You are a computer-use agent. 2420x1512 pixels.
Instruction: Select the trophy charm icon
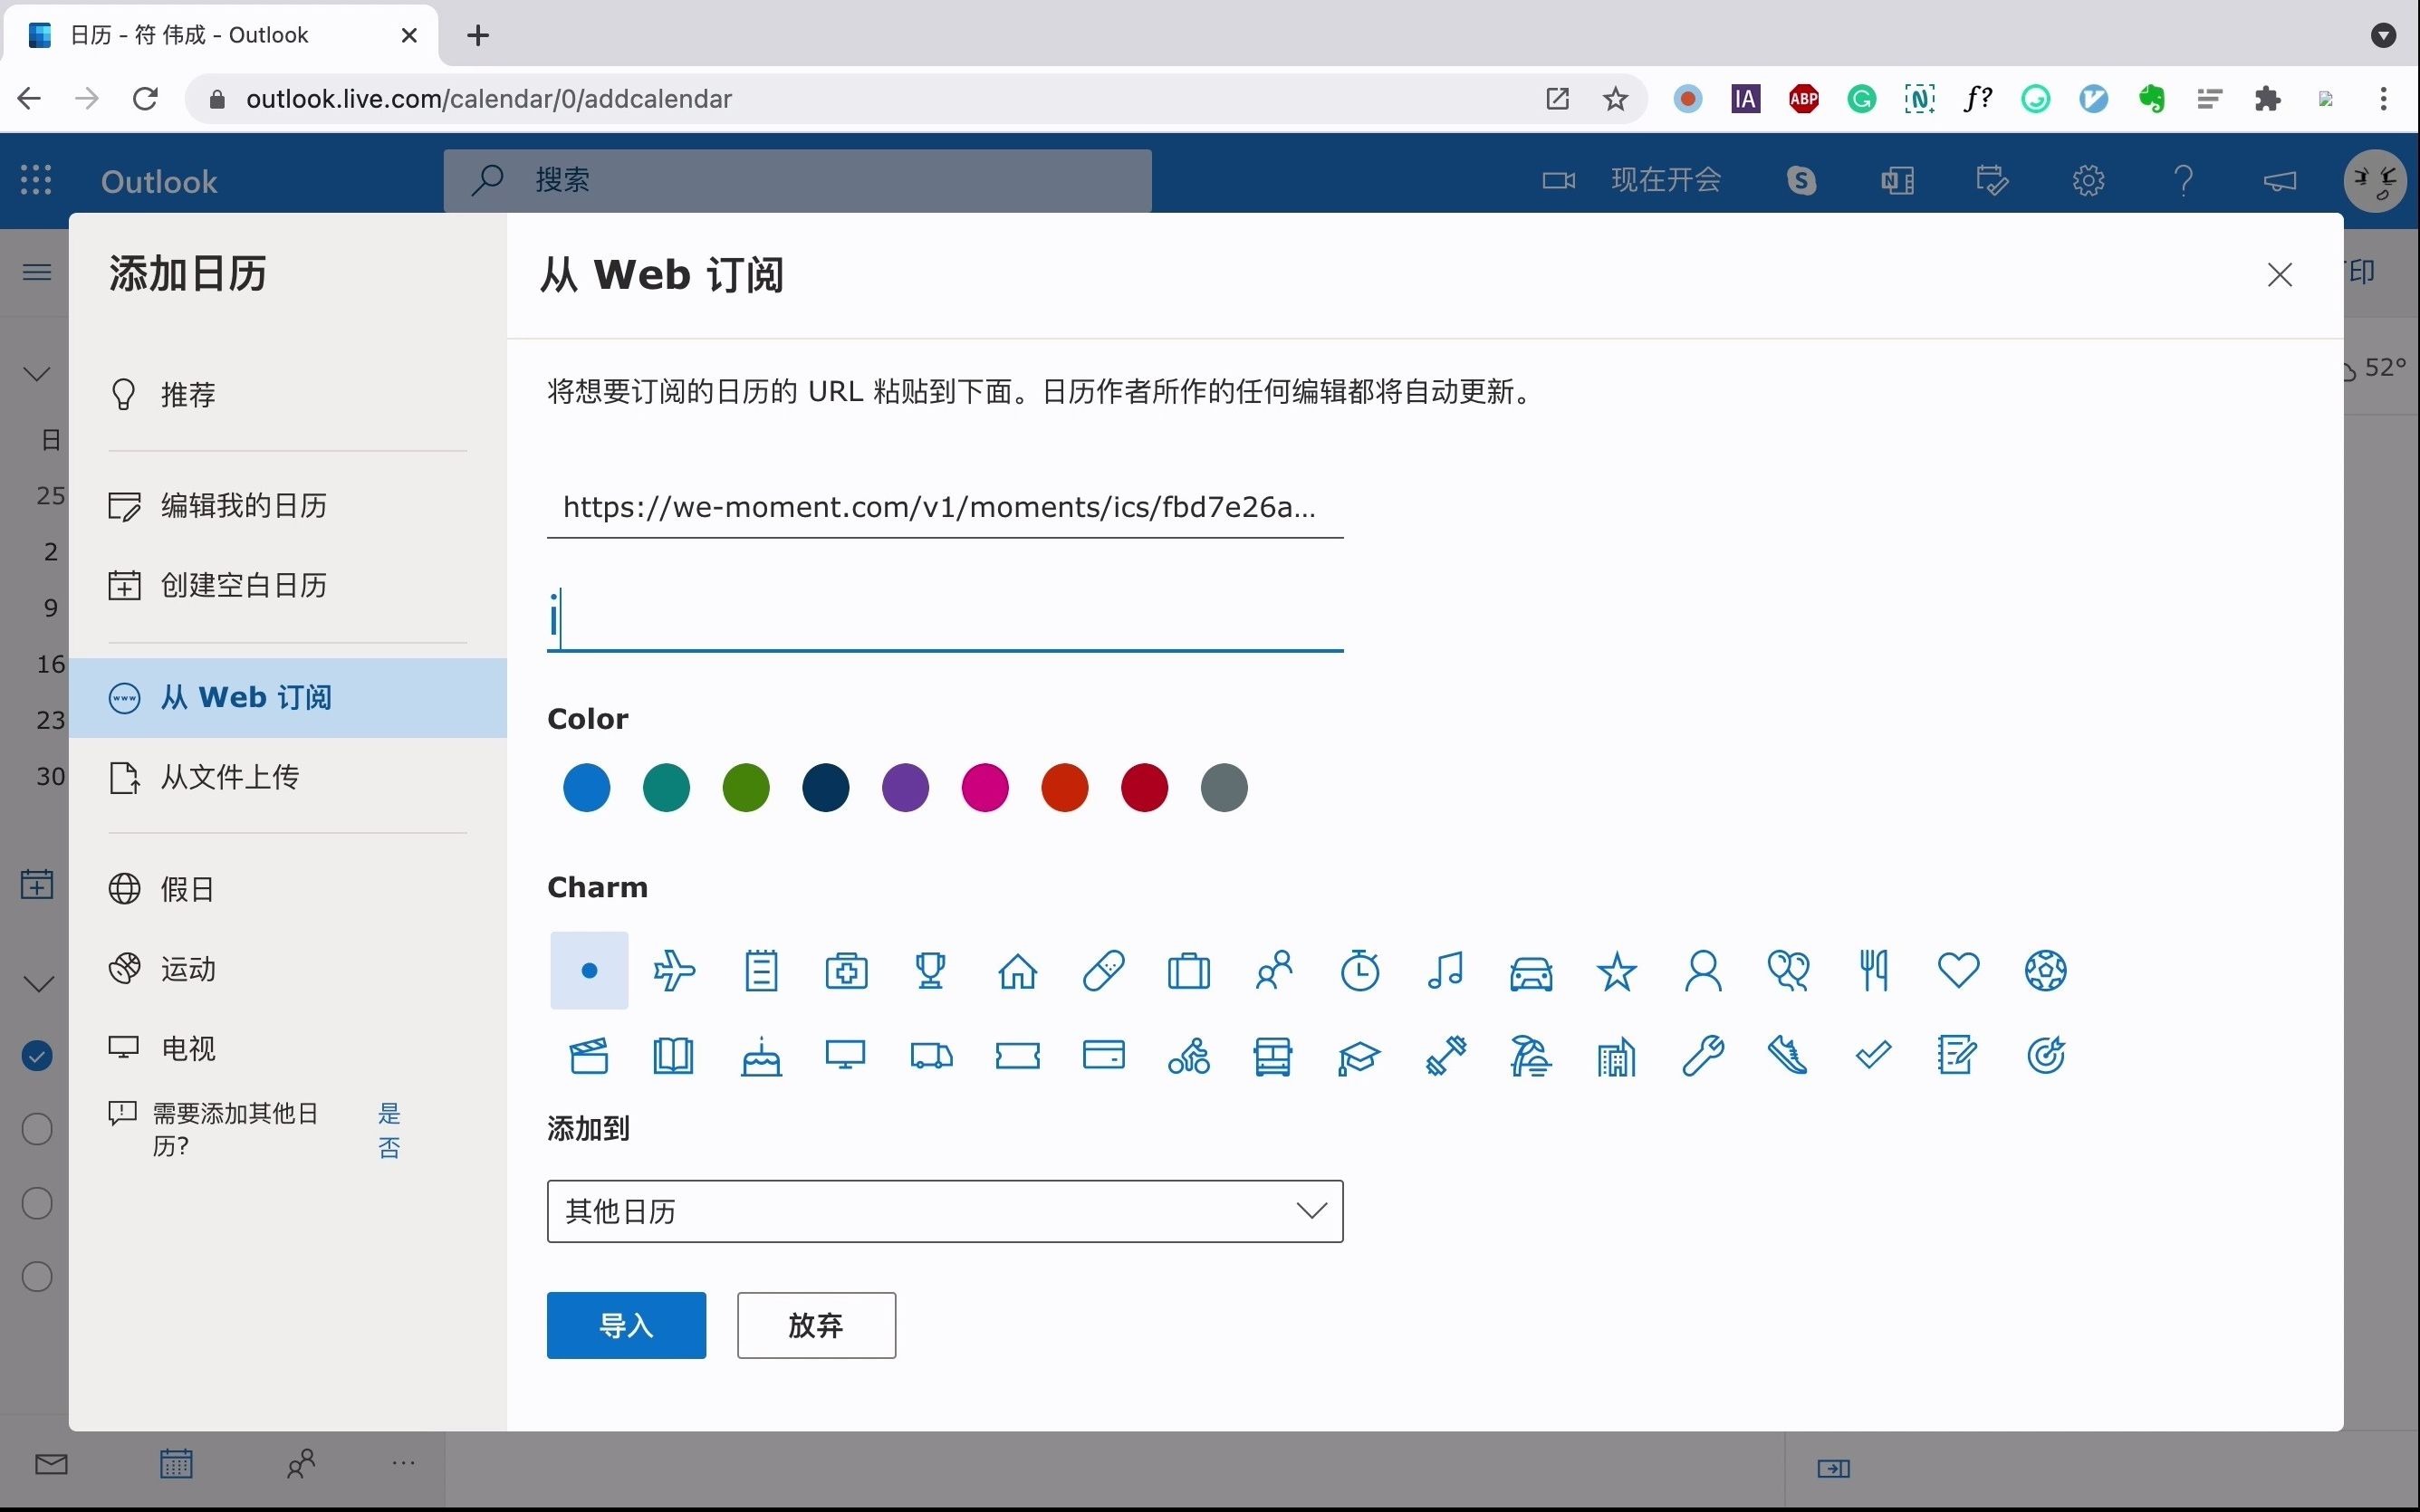931,970
